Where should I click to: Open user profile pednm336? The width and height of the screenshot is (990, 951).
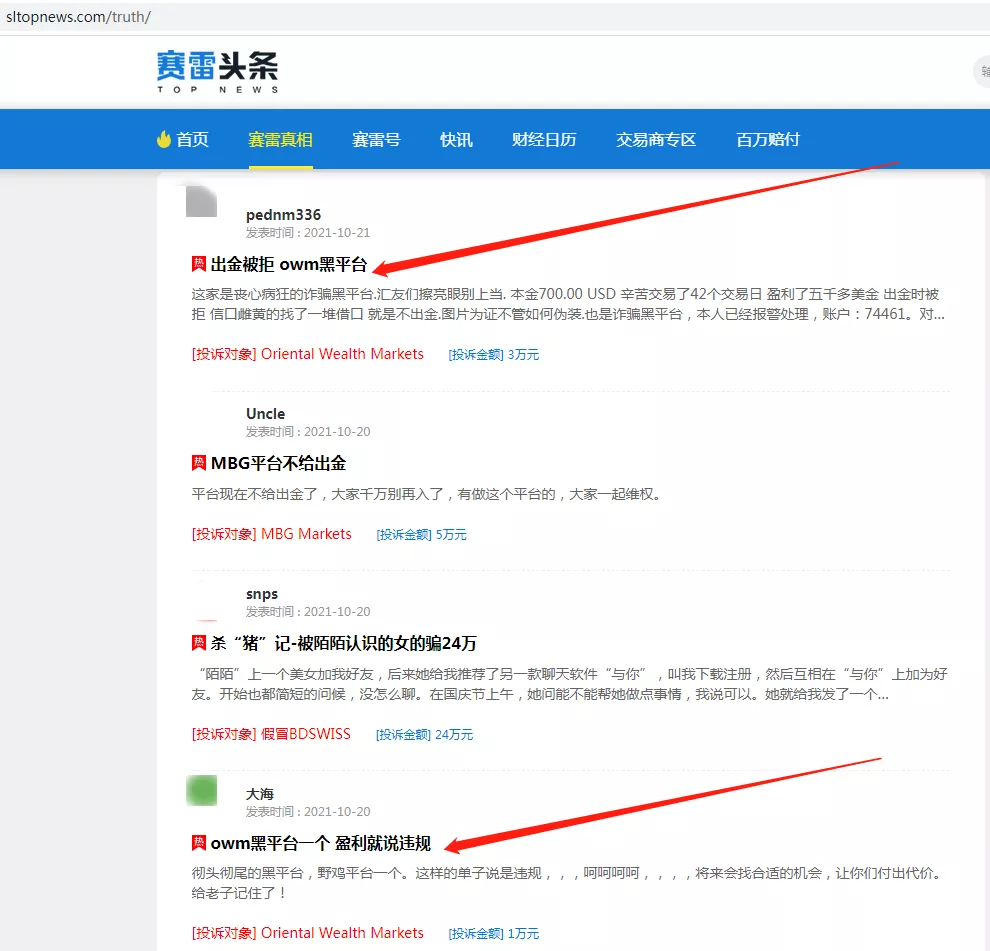click(x=283, y=215)
